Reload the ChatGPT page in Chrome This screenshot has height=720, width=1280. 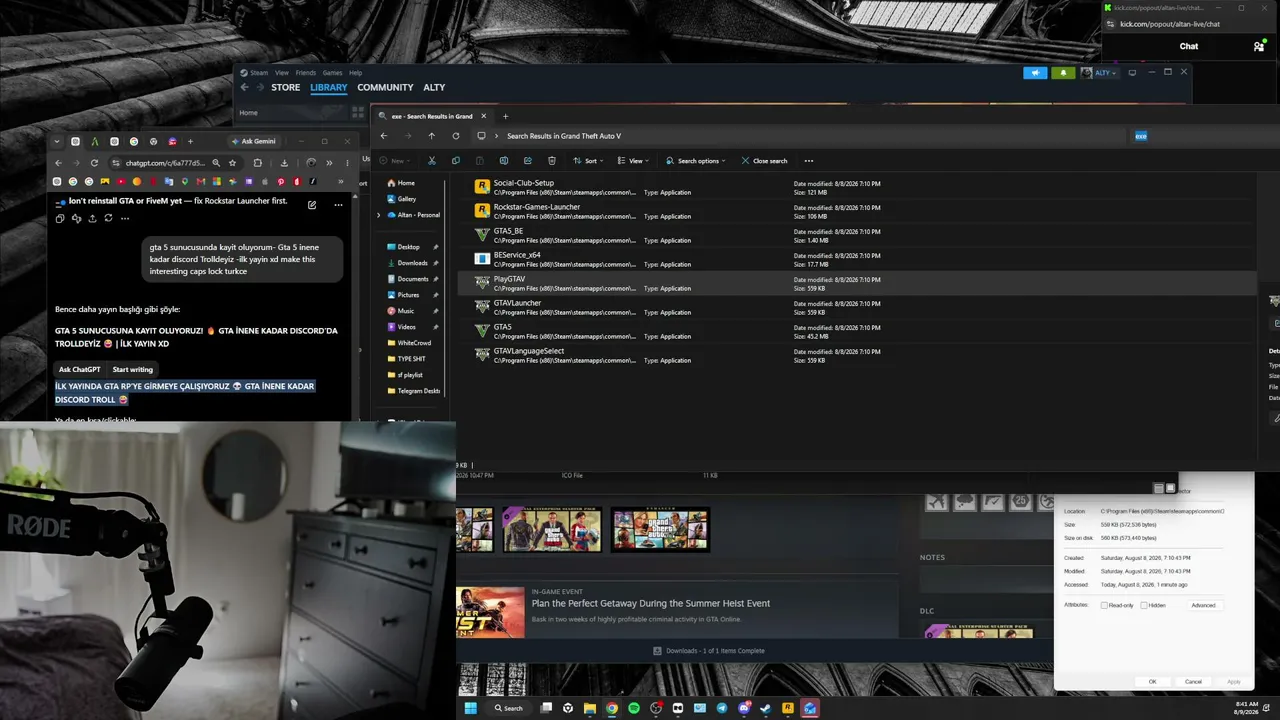point(95,163)
